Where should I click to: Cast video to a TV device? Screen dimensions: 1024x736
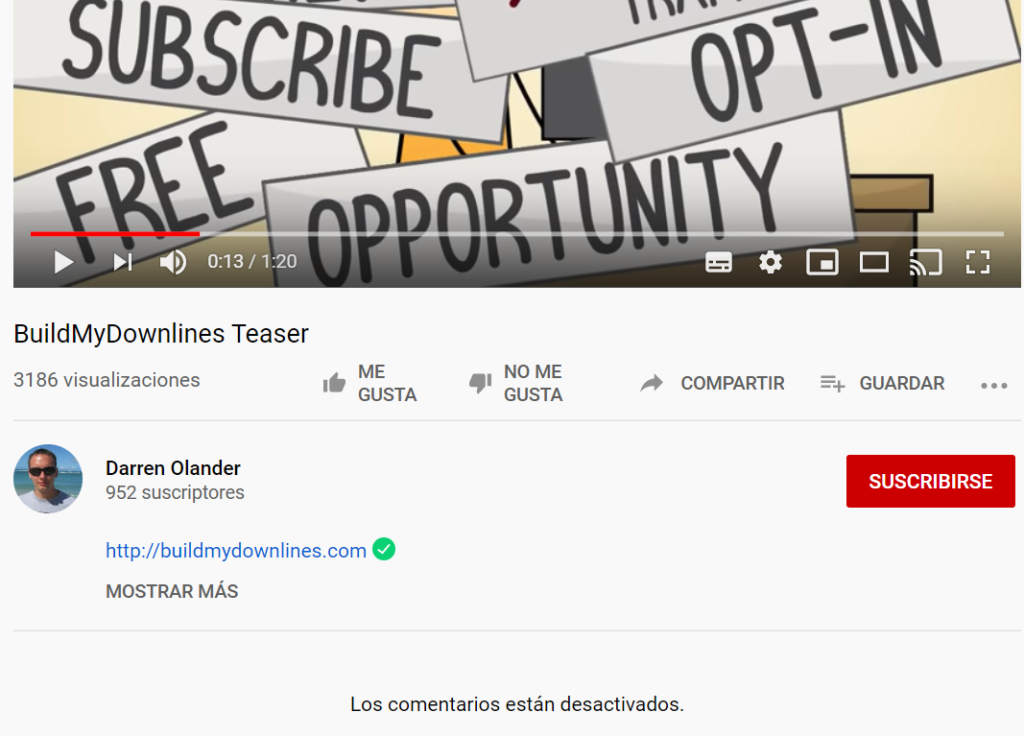coord(925,263)
